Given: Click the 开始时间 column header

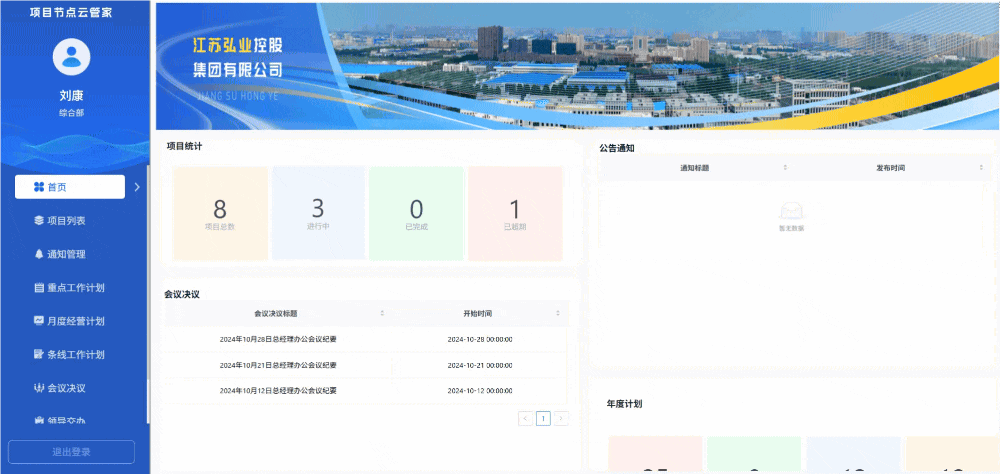Looking at the screenshot, I should point(478,313).
